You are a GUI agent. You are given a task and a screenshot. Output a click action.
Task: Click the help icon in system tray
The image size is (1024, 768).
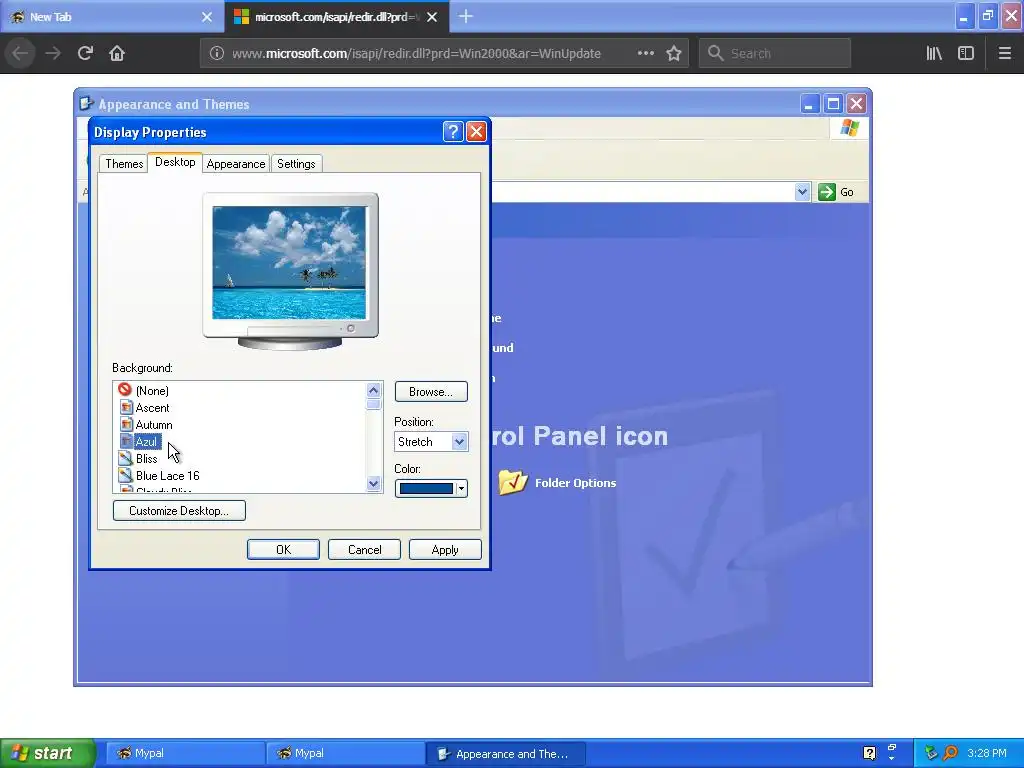[x=869, y=753]
